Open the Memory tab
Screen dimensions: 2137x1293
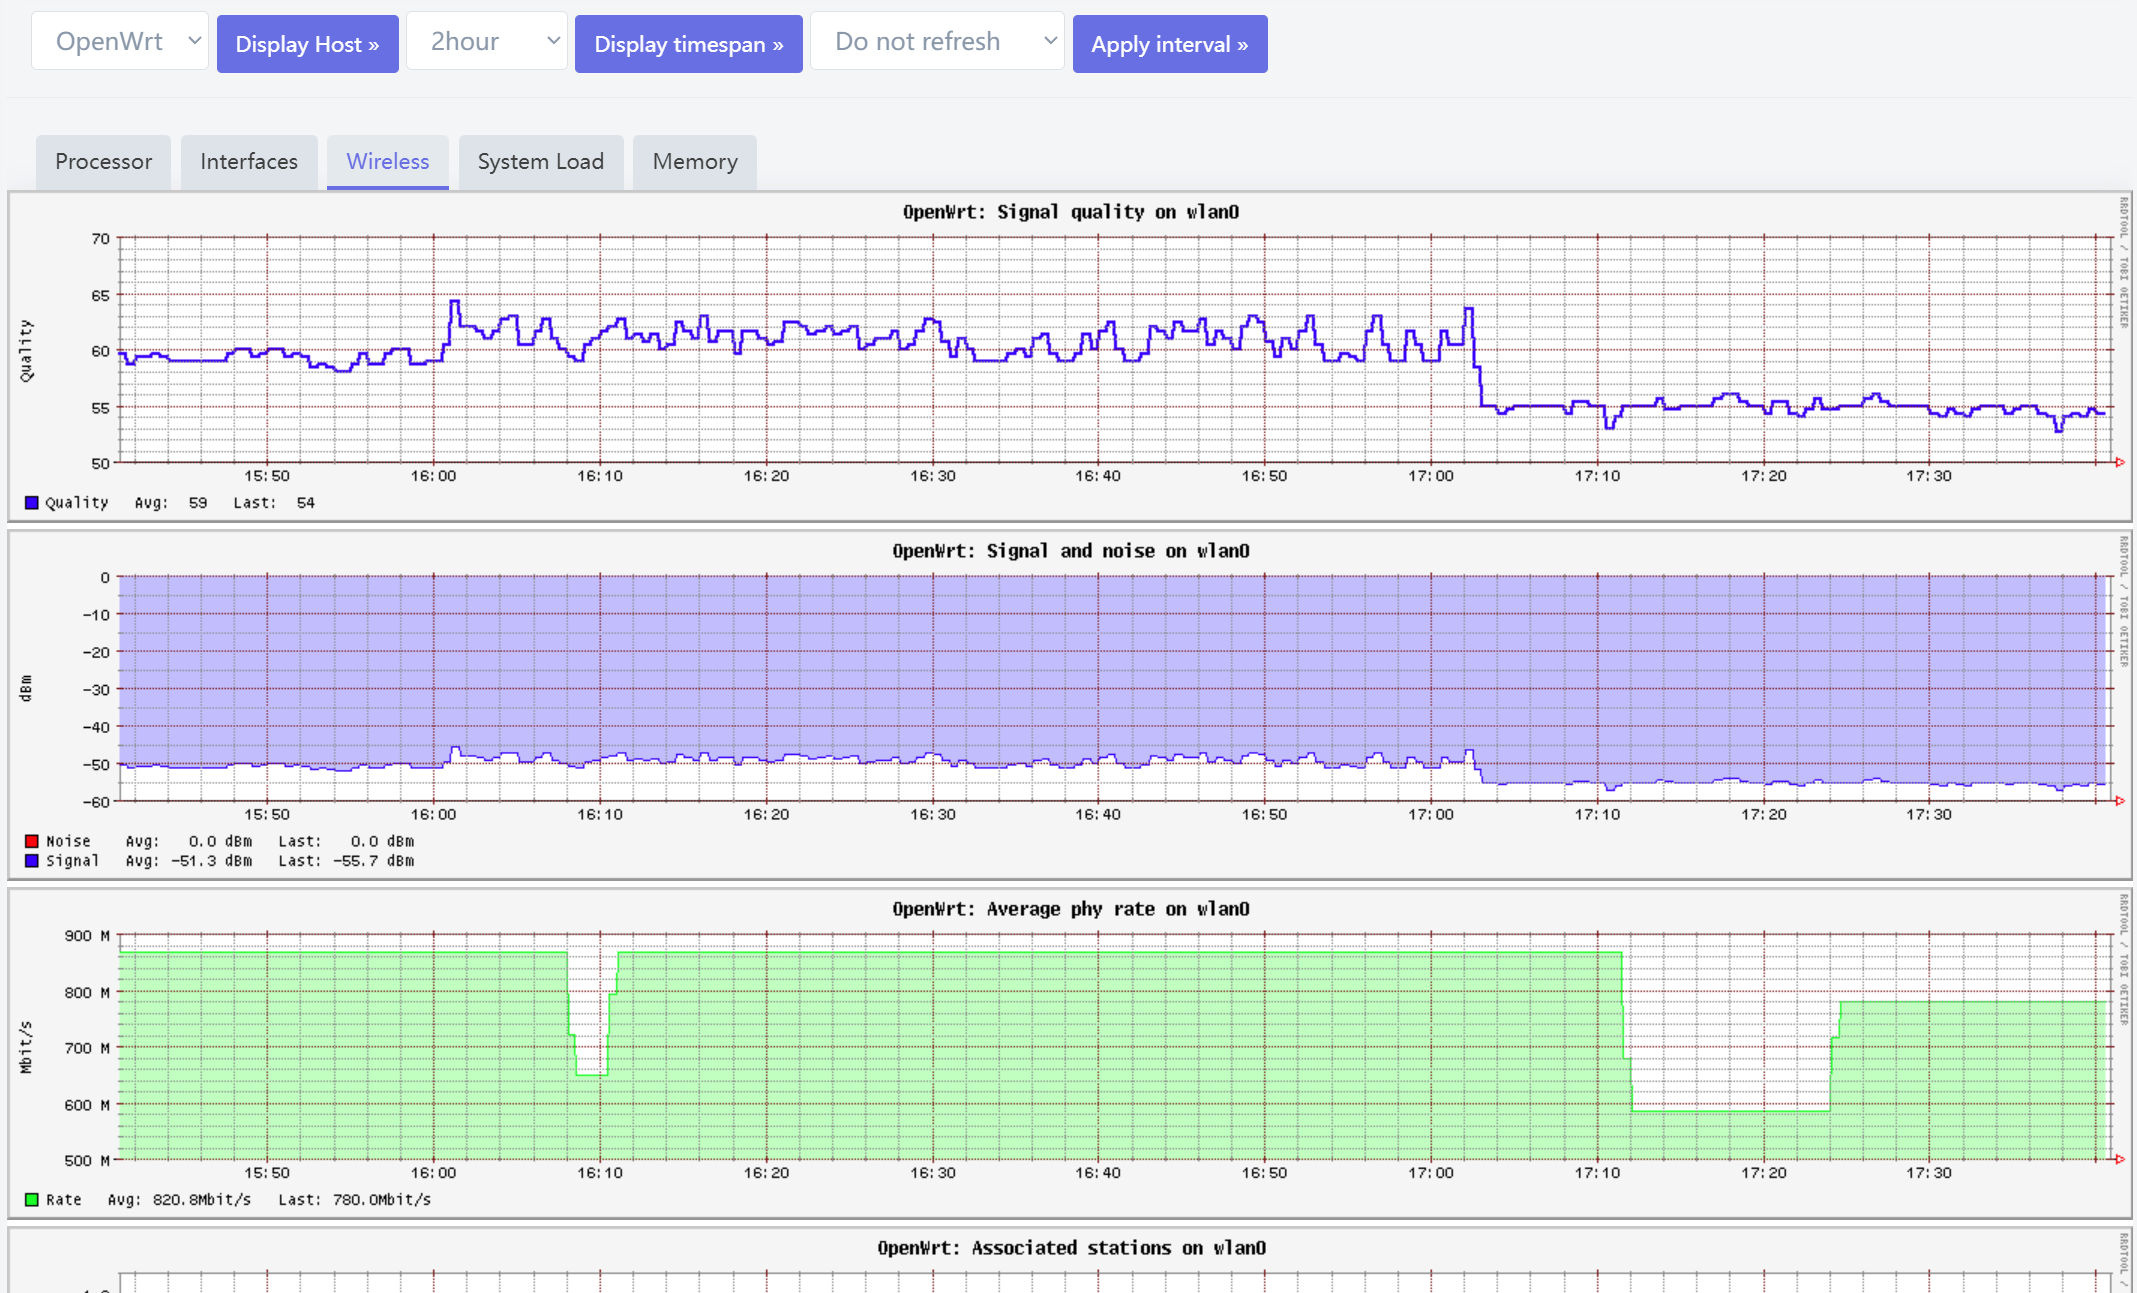tap(694, 161)
